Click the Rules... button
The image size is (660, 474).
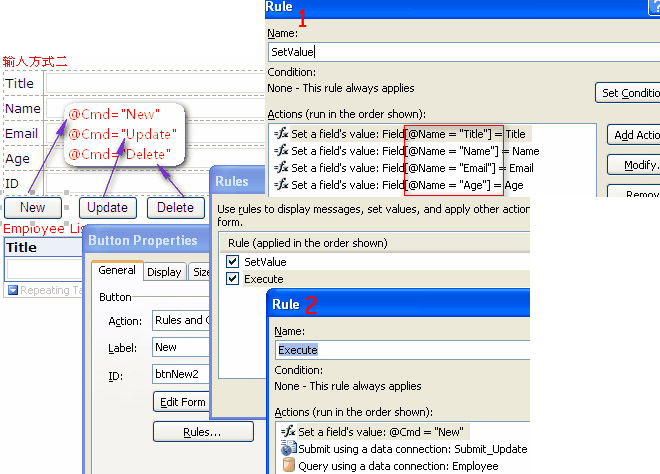203,432
